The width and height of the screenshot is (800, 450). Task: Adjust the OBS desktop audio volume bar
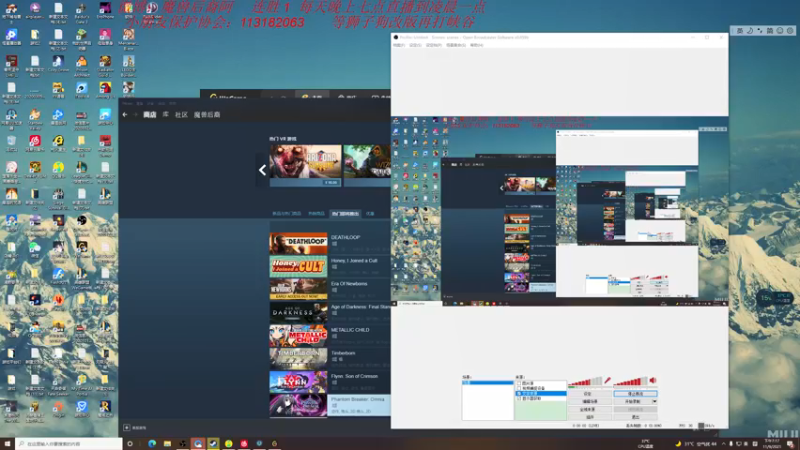[x=631, y=381]
